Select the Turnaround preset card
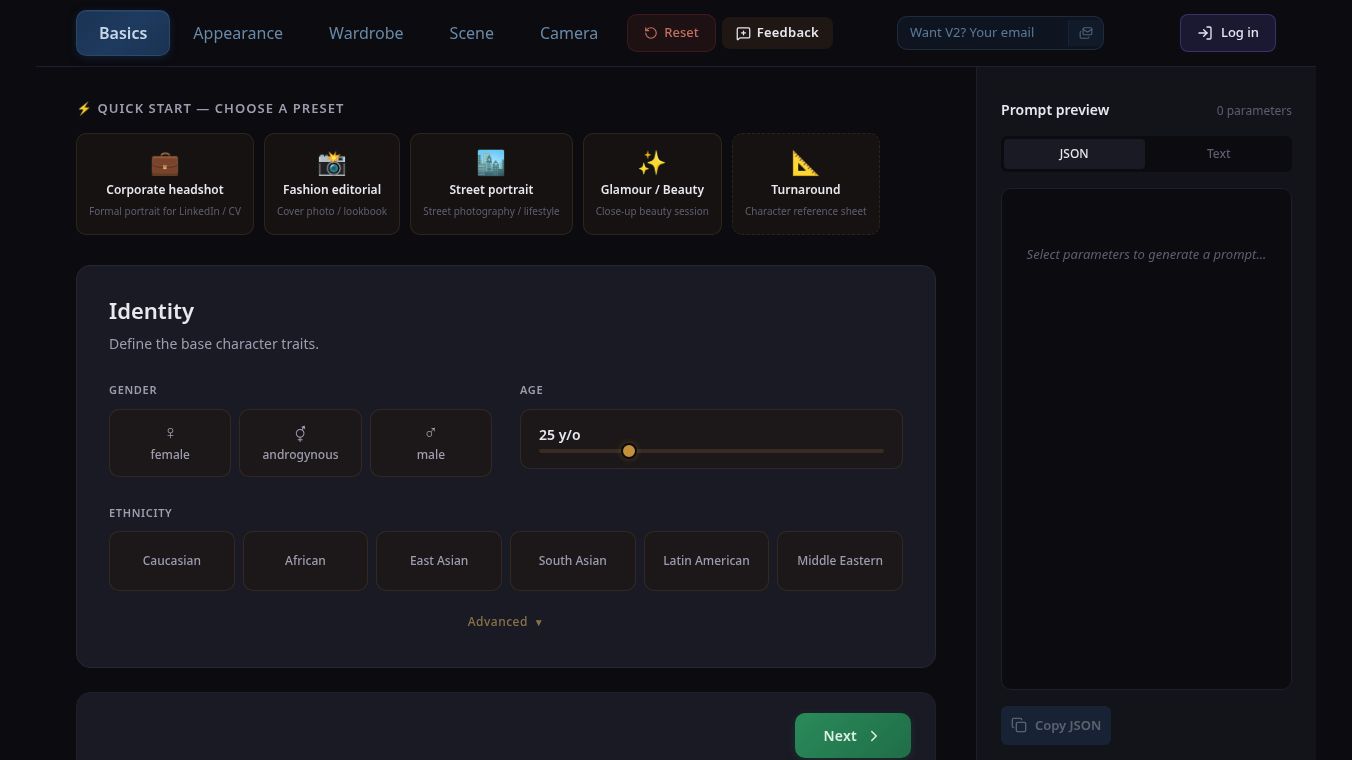Image resolution: width=1352 pixels, height=760 pixels. [806, 184]
